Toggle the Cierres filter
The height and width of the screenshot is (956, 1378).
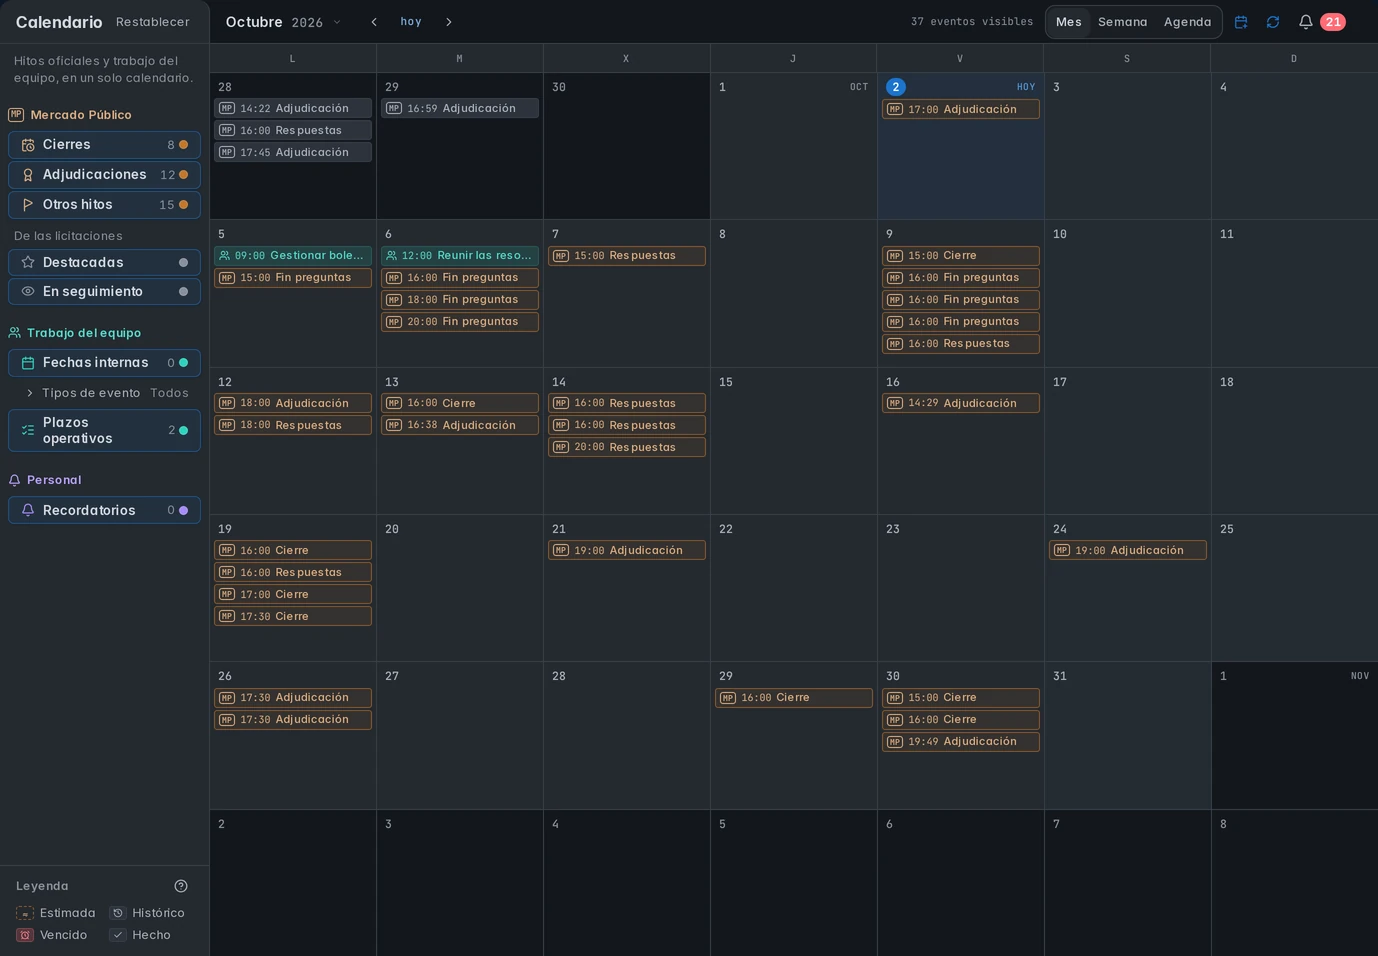point(105,145)
